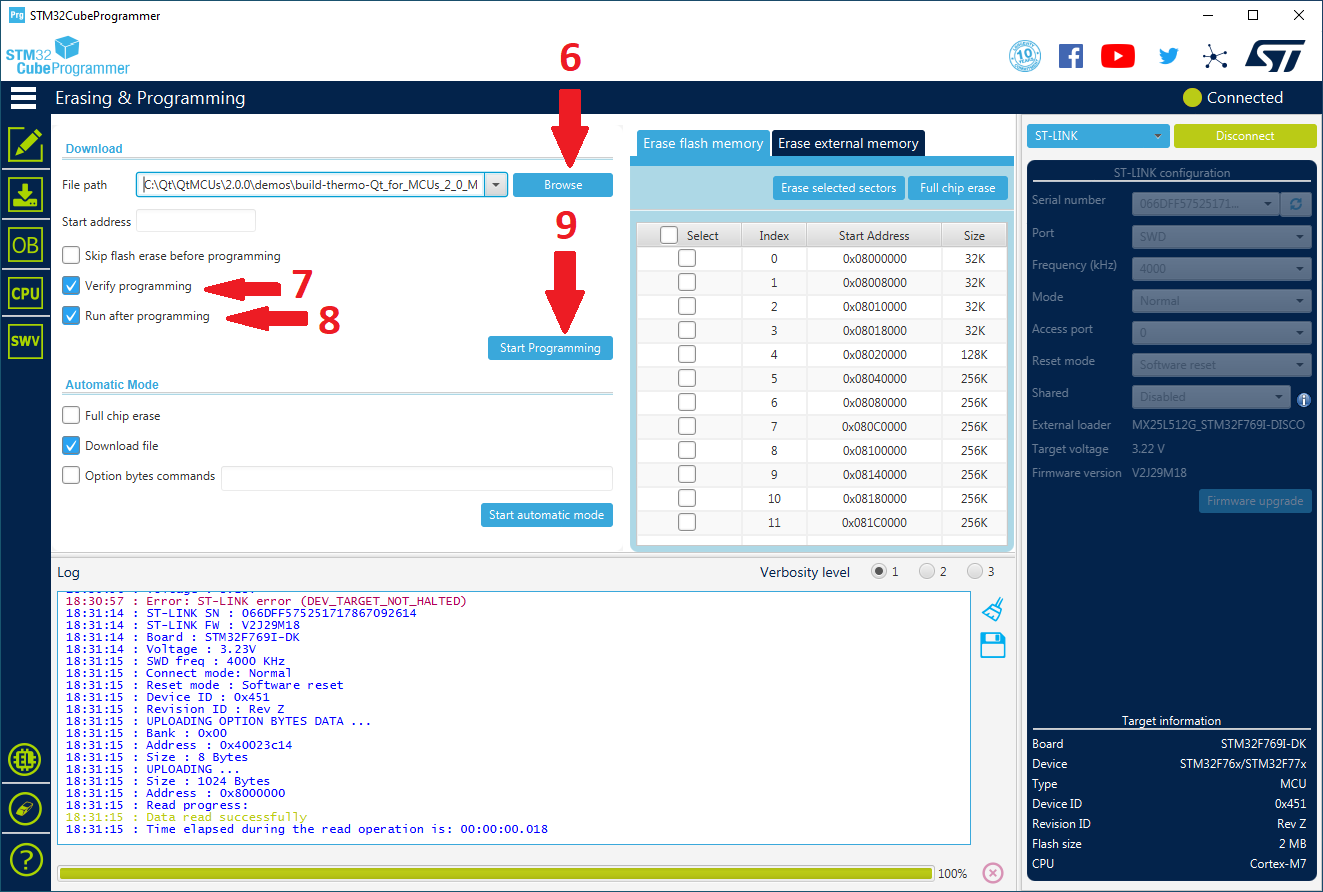The image size is (1323, 892).
Task: Open the SWV viewer panel
Action: (25, 341)
